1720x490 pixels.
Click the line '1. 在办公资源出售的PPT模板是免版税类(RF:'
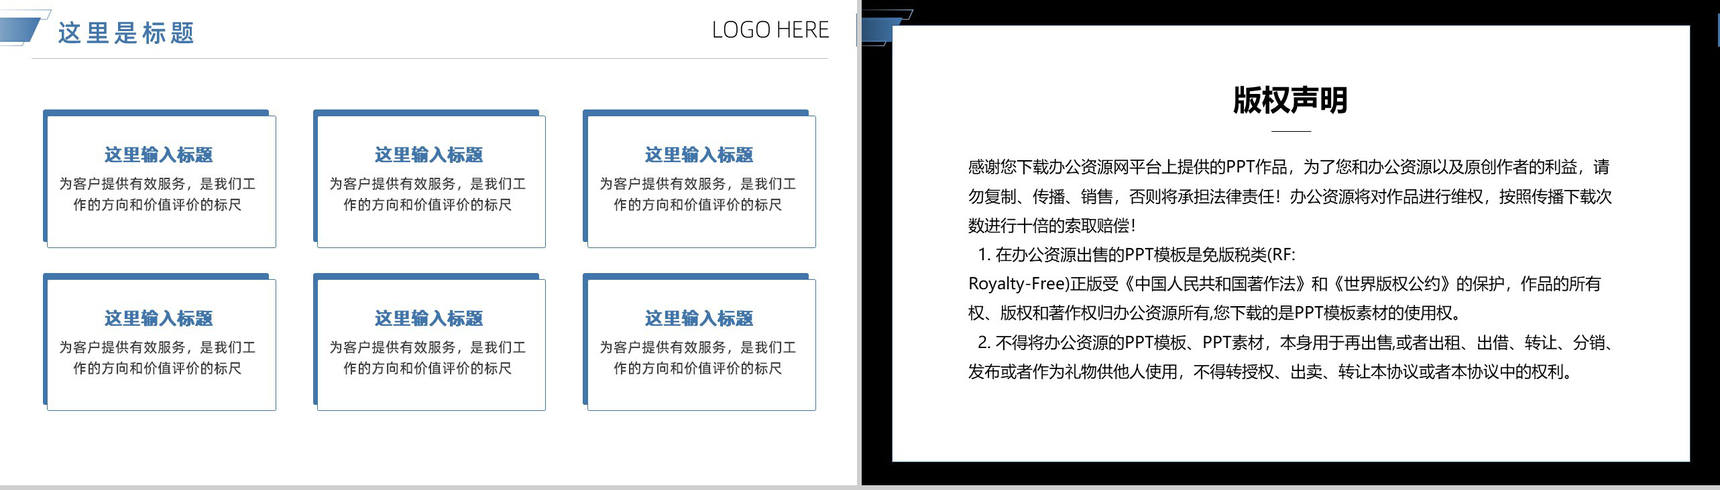tap(1136, 255)
